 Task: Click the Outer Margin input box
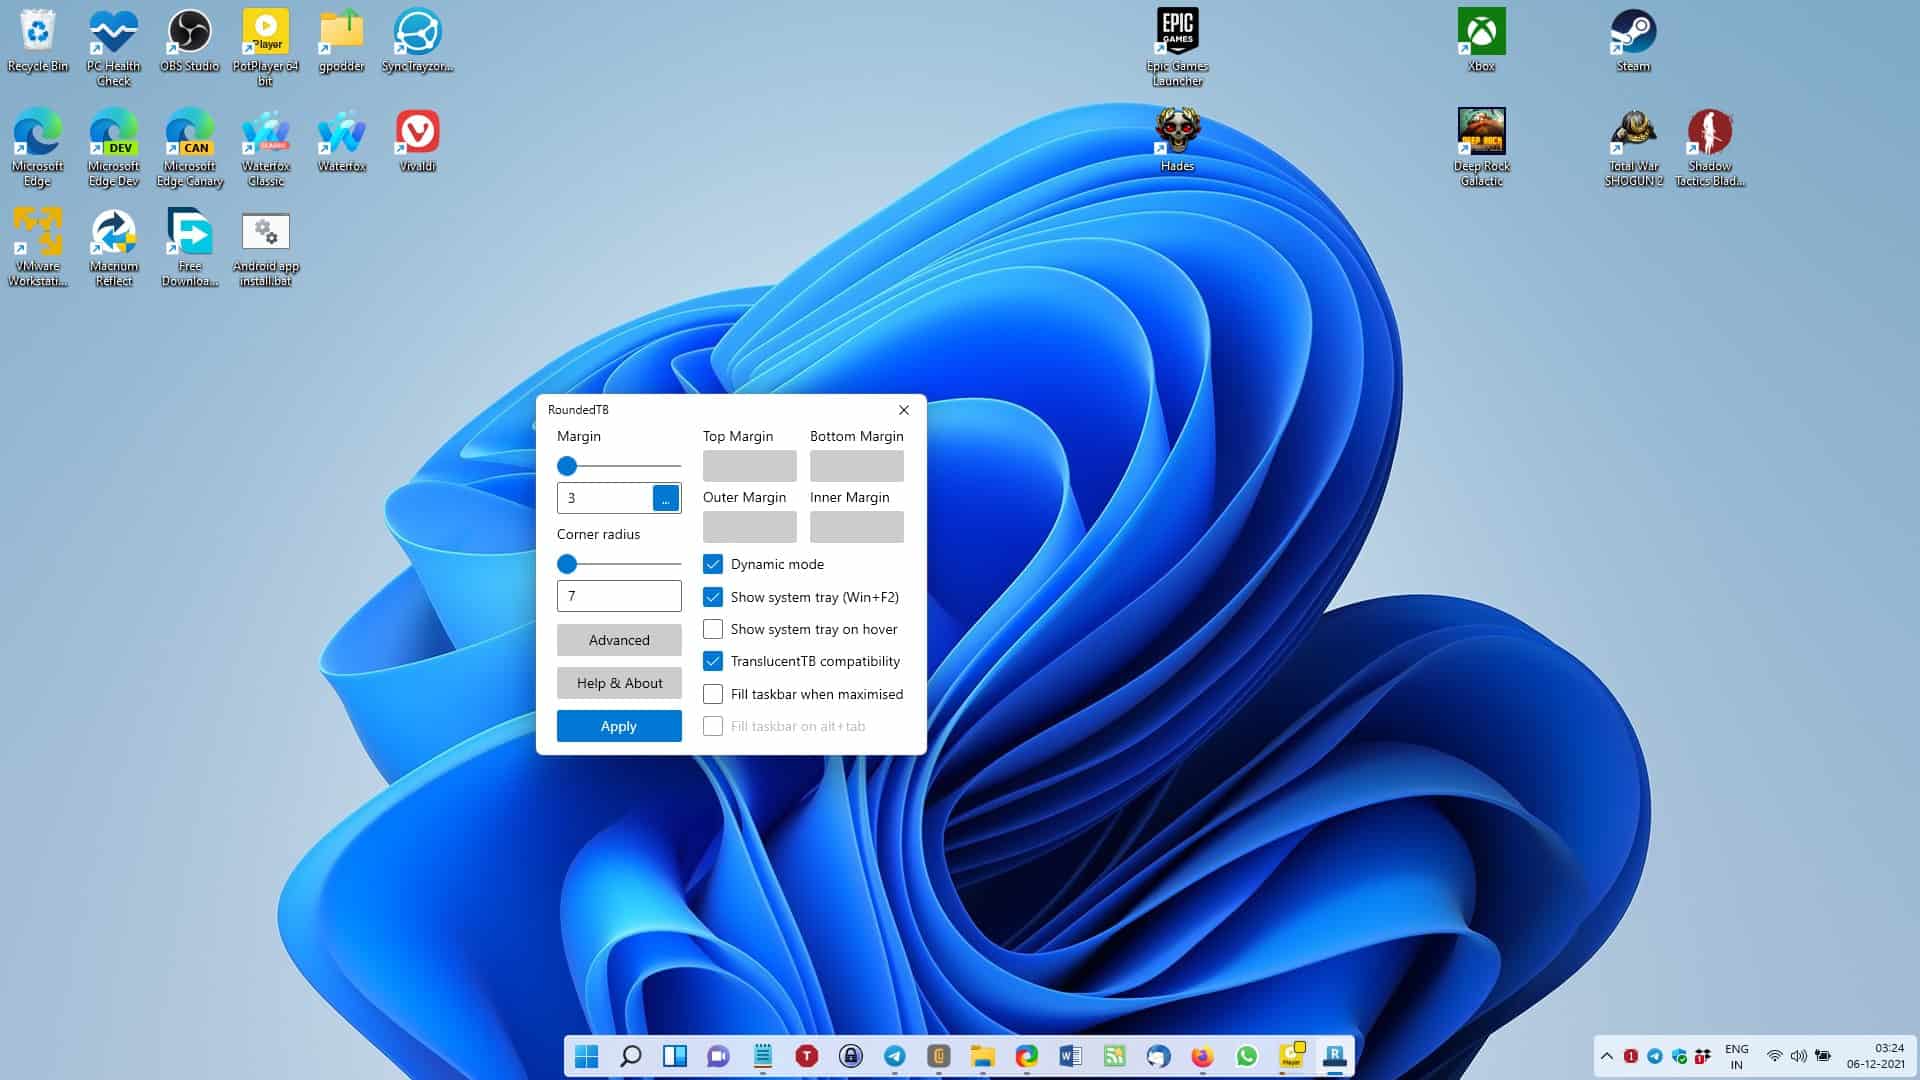click(750, 527)
